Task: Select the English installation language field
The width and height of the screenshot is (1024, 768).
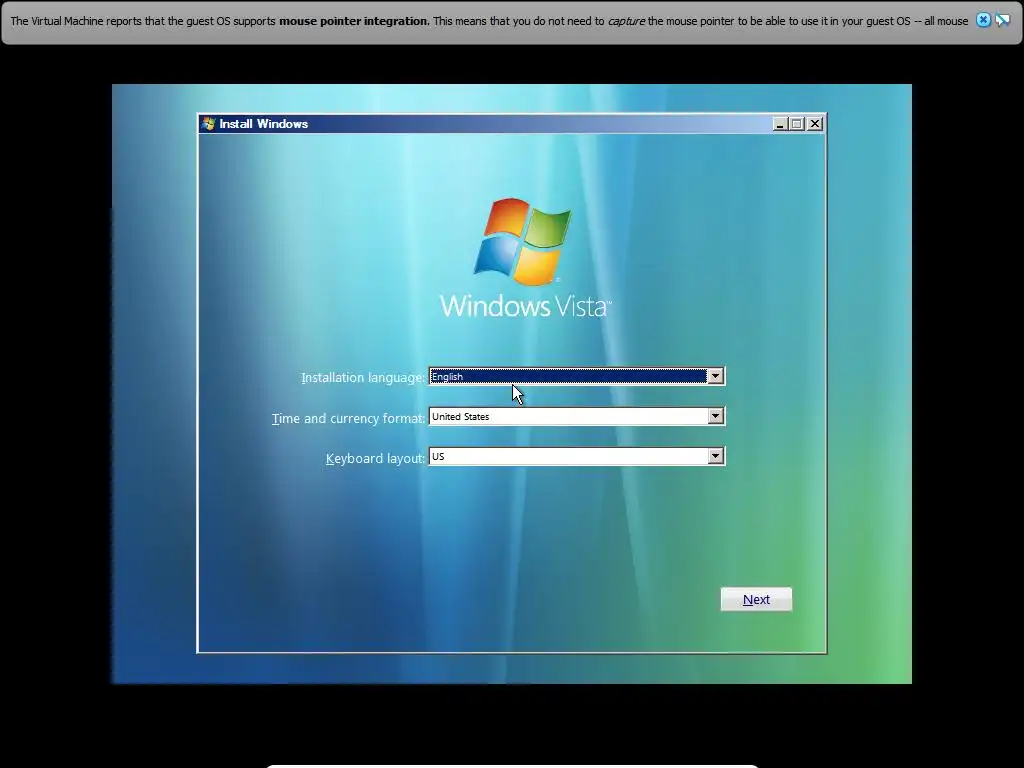Action: tap(577, 376)
